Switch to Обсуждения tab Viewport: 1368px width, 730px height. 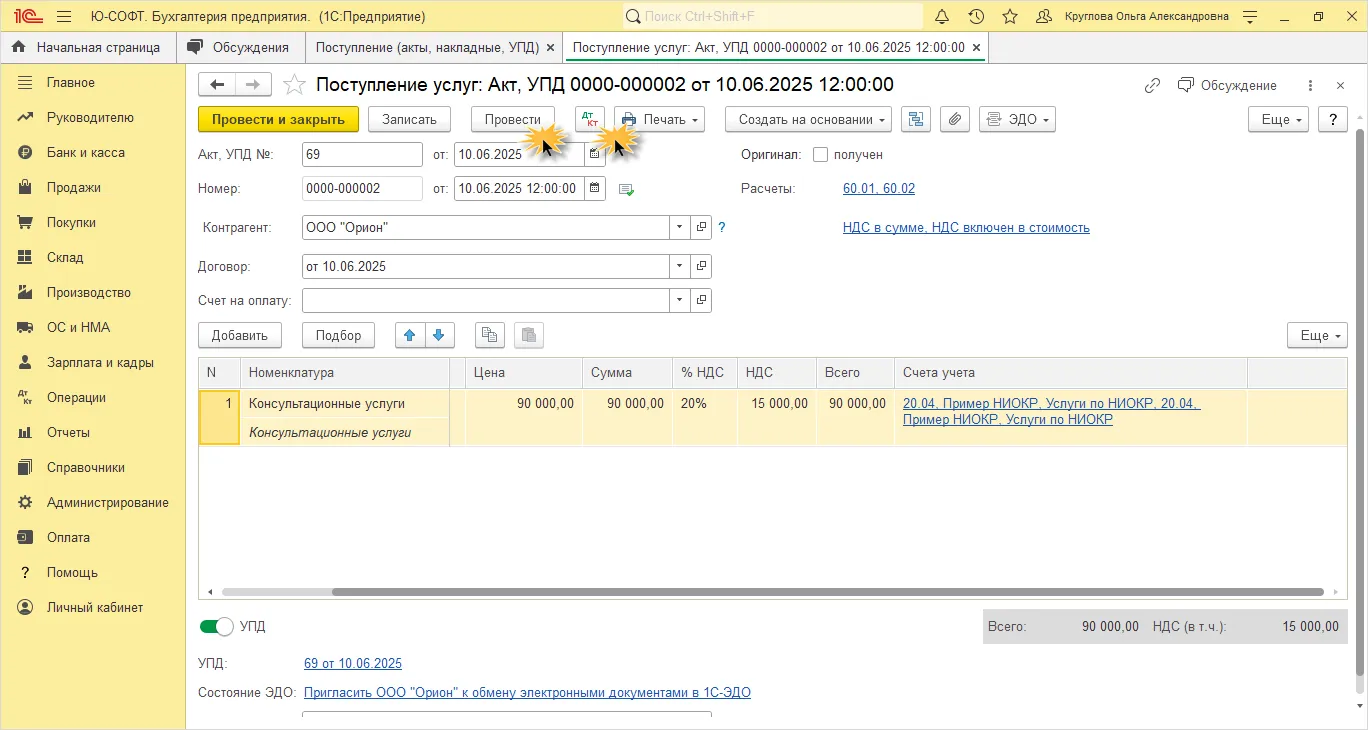[241, 47]
